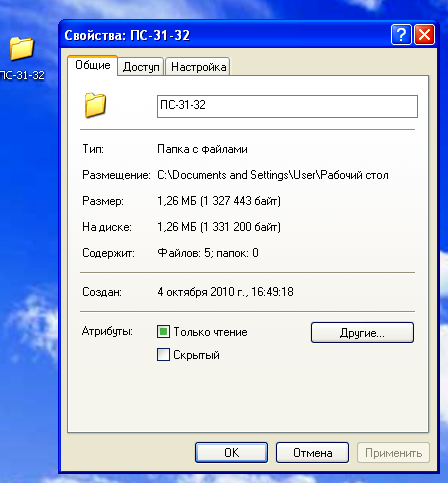Confirm with the OK button

[x=231, y=453]
